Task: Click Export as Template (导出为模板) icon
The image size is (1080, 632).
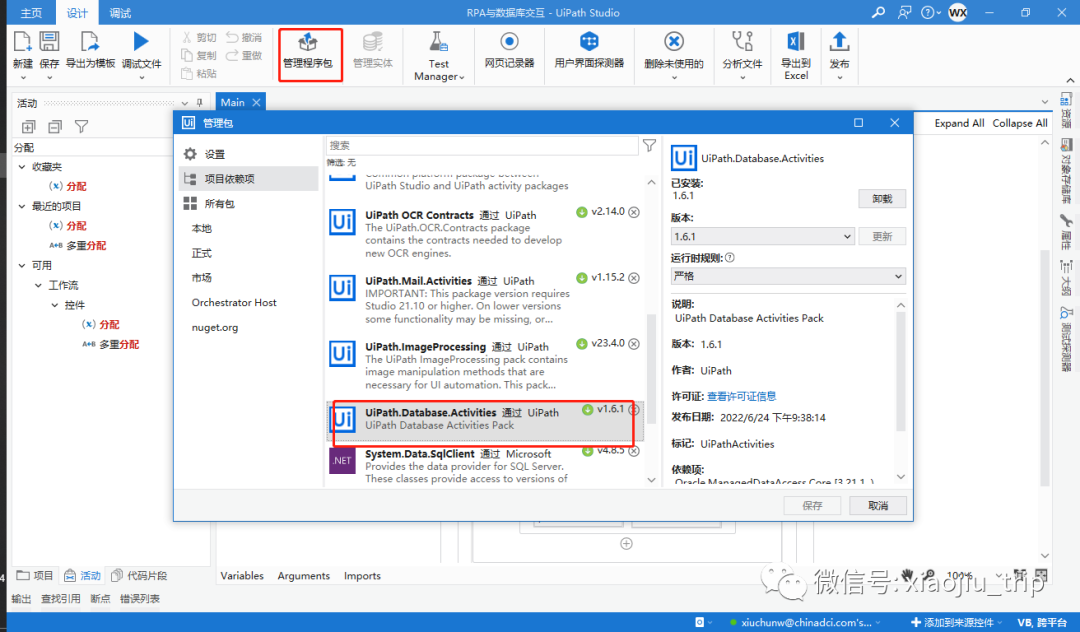Action: click(x=90, y=42)
